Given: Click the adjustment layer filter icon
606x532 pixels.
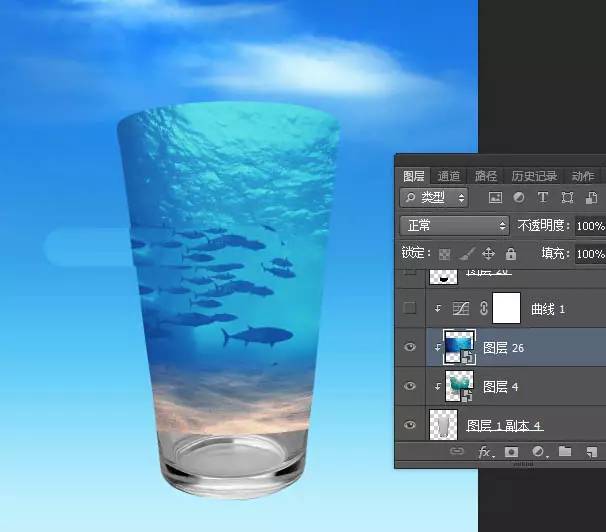Looking at the screenshot, I should (x=518, y=198).
